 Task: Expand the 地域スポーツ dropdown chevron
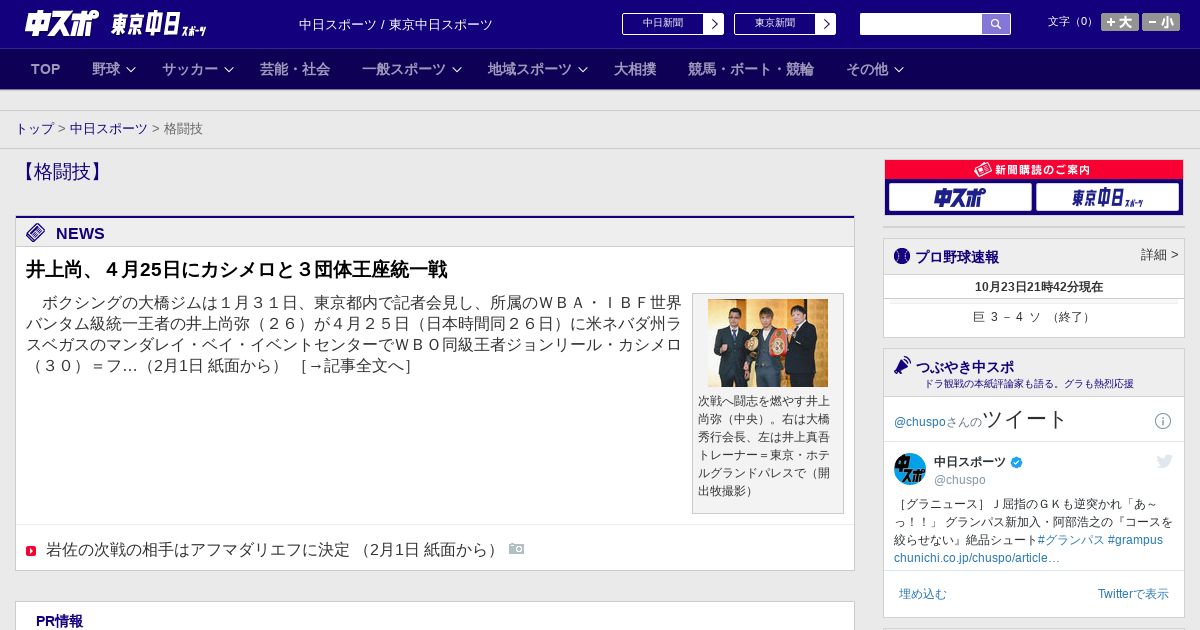[x=583, y=70]
